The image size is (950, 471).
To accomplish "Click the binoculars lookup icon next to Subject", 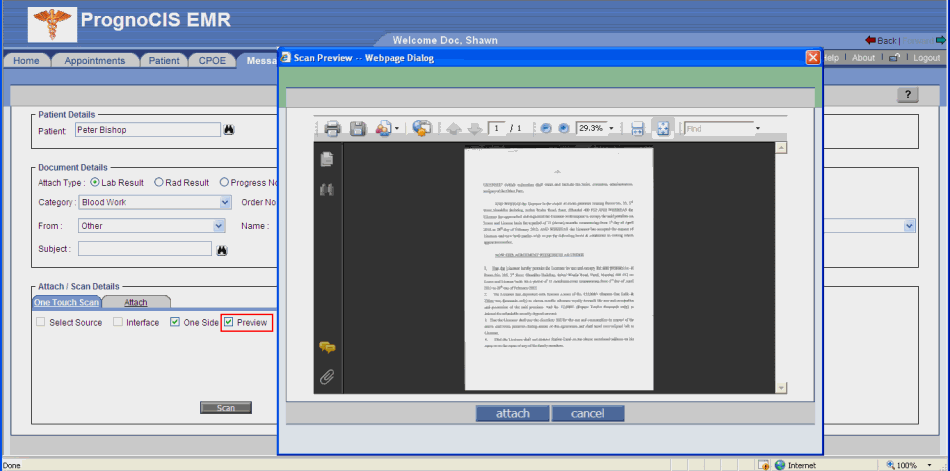I will point(221,249).
